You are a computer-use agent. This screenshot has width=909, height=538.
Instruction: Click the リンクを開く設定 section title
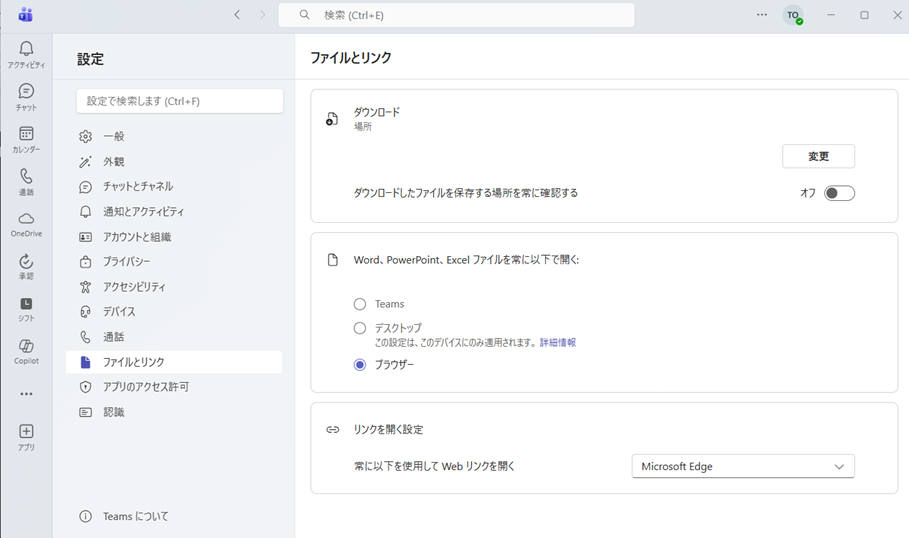tap(388, 430)
